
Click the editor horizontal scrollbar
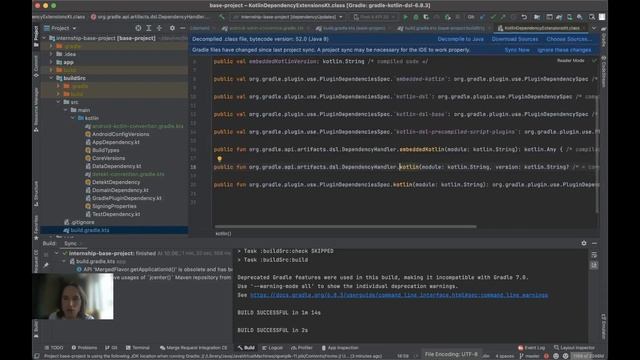pyautogui.click(x=345, y=227)
